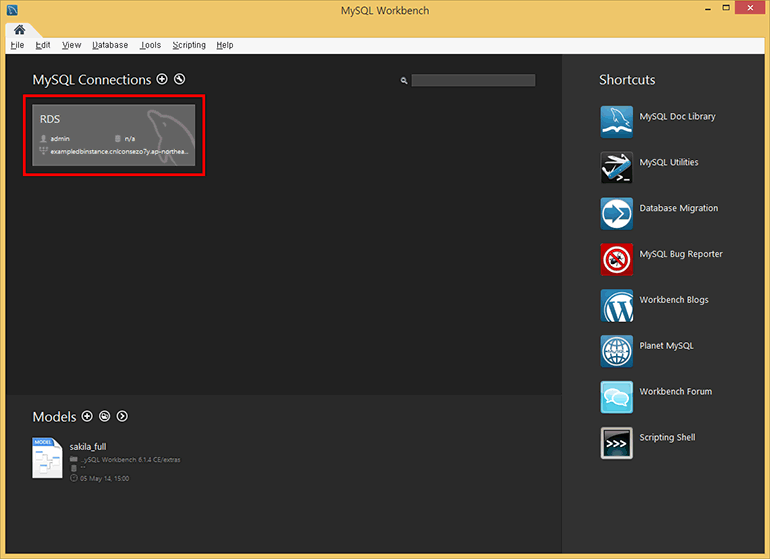The width and height of the screenshot is (770, 559).
Task: Open the Scripting menu
Action: click(188, 45)
